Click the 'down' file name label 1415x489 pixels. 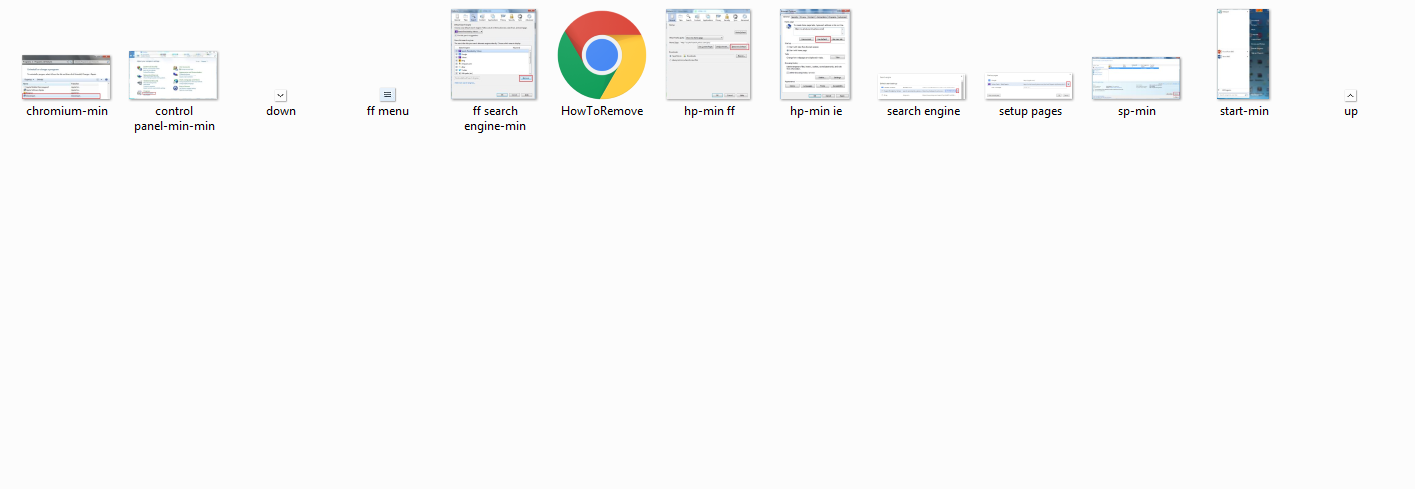(x=281, y=111)
